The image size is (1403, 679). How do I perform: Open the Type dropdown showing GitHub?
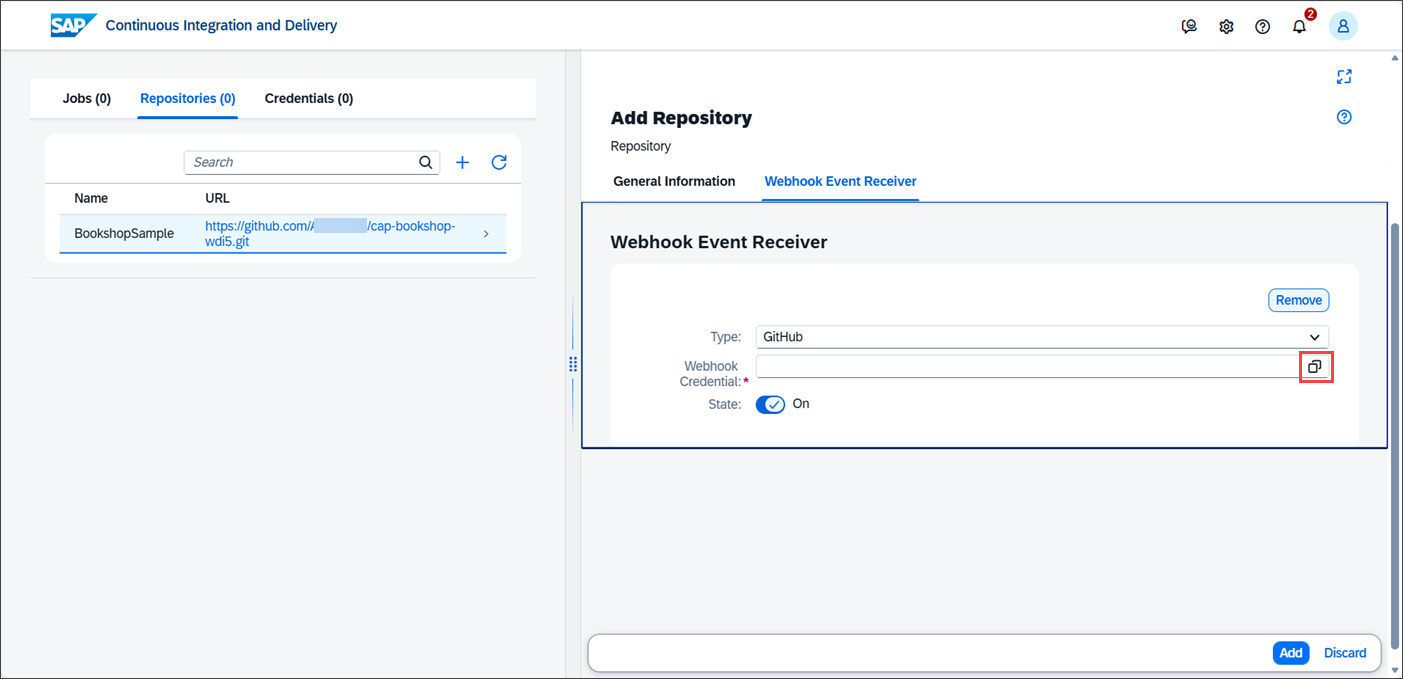click(1042, 337)
